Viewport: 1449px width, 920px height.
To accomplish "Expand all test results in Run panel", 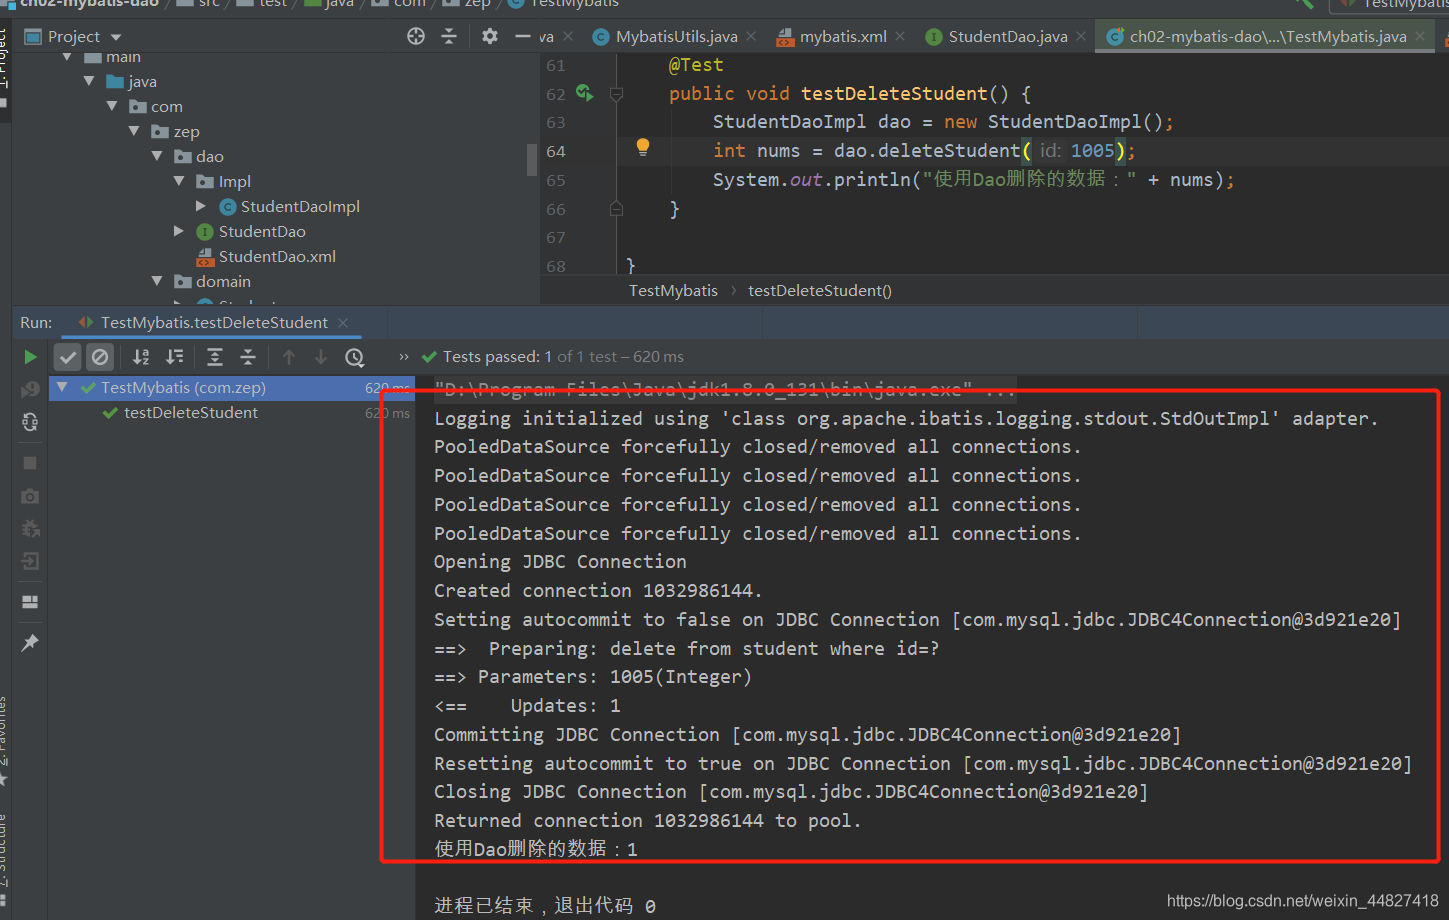I will pos(215,357).
